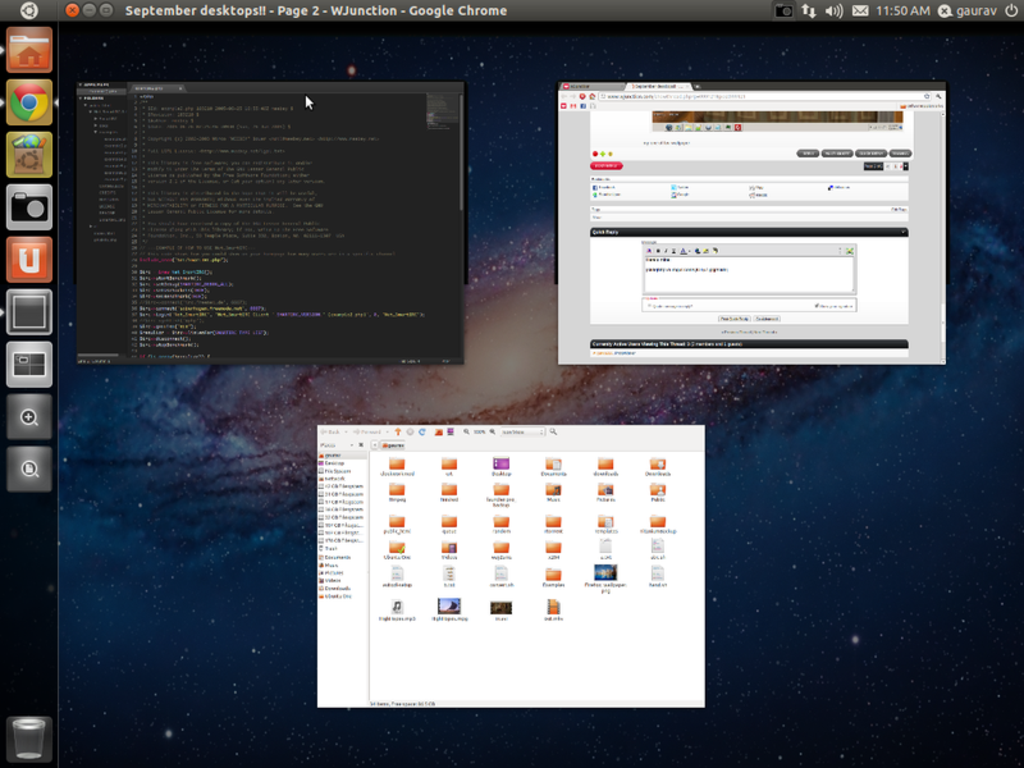This screenshot has width=1024, height=768.
Task: Open the Home Folder launcher icon
Action: (x=29, y=50)
